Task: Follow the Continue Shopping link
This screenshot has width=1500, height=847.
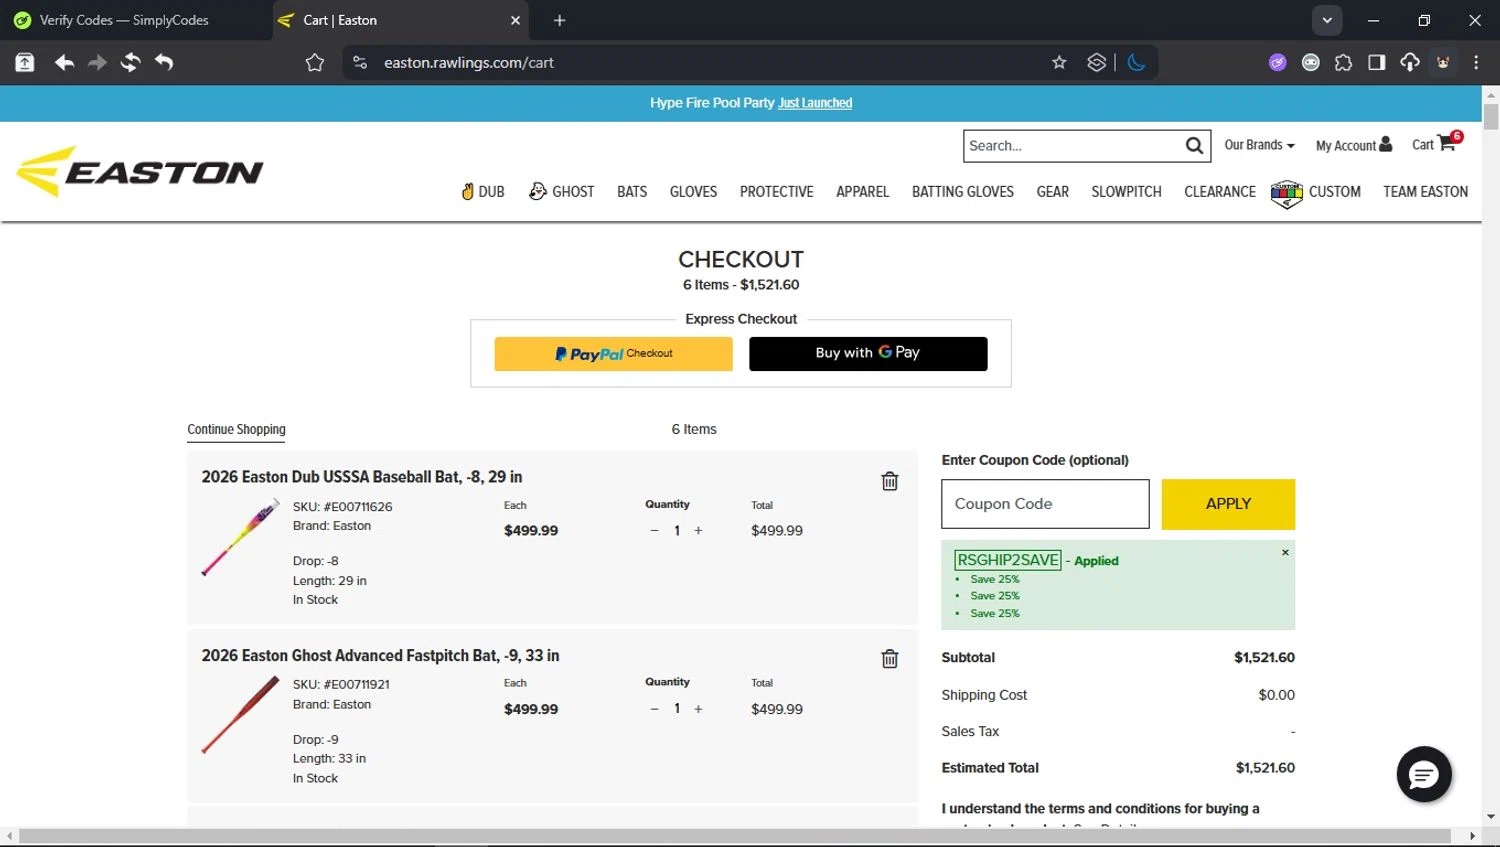Action: (236, 430)
